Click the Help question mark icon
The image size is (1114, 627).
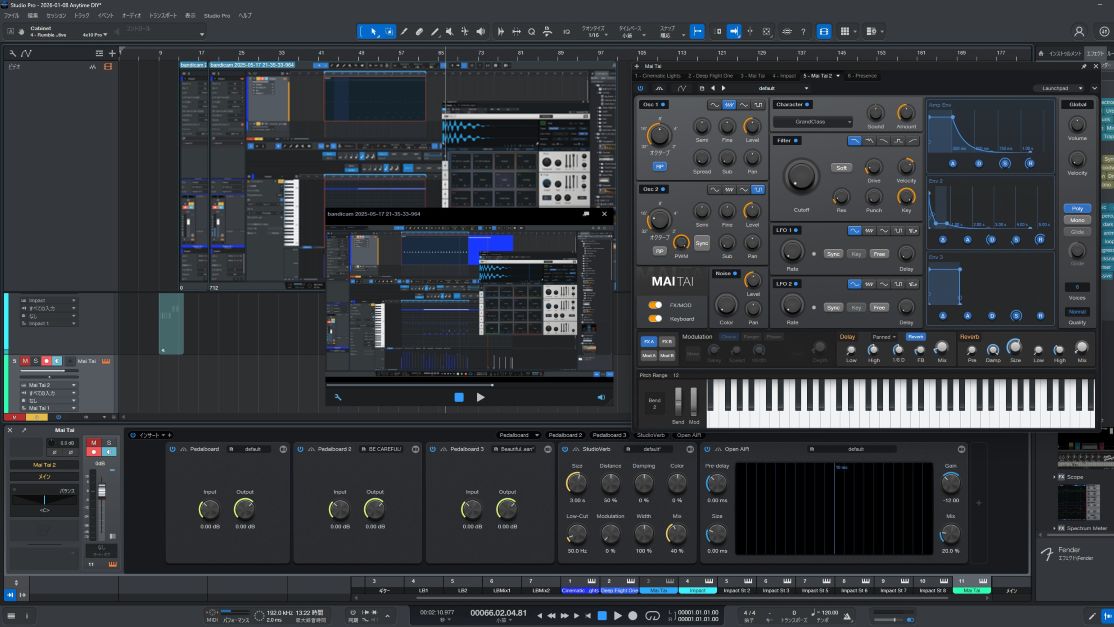click(x=802, y=31)
